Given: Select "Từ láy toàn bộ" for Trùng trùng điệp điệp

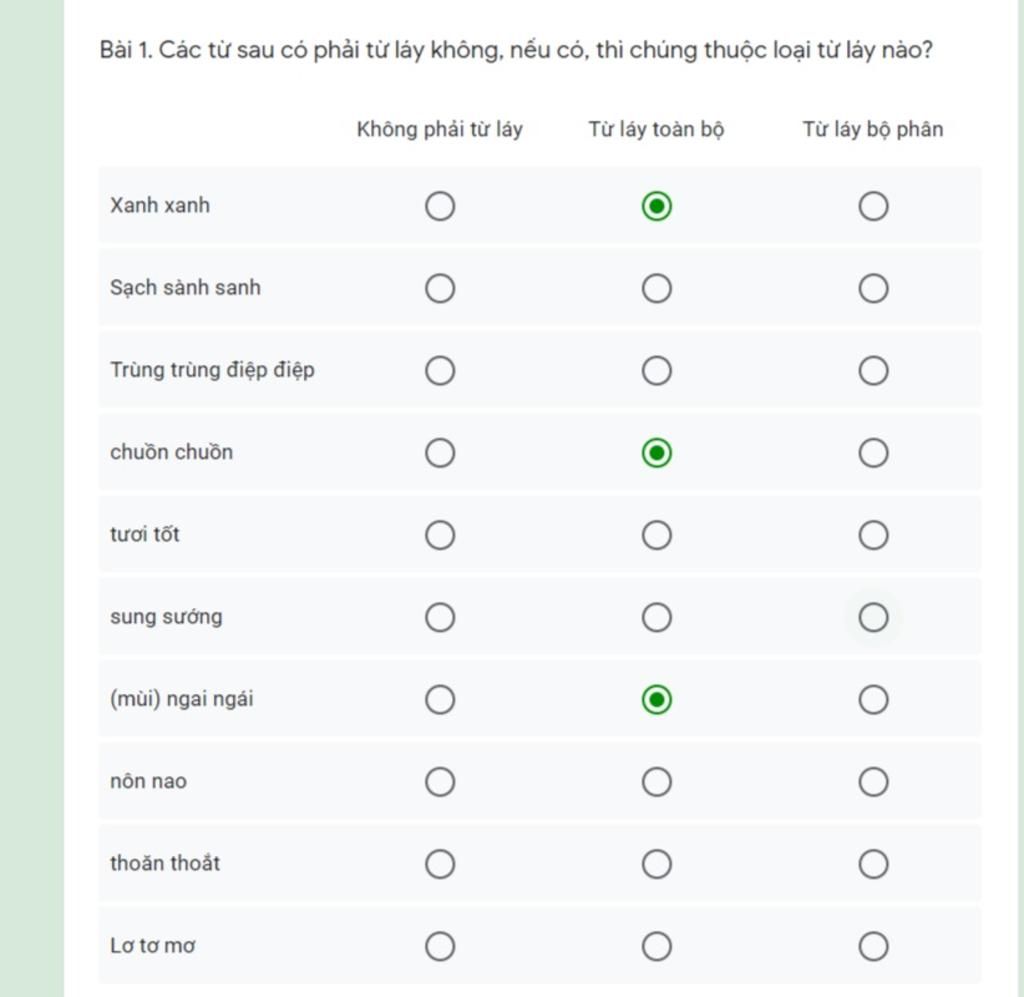Looking at the screenshot, I should coord(656,371).
